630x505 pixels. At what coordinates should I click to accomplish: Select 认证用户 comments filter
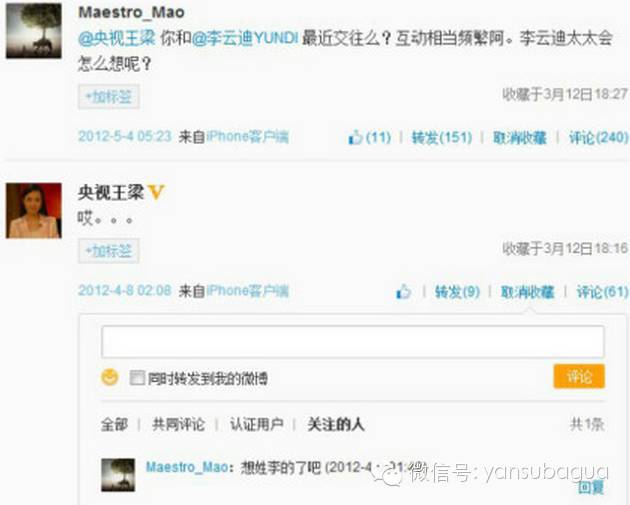tap(256, 424)
